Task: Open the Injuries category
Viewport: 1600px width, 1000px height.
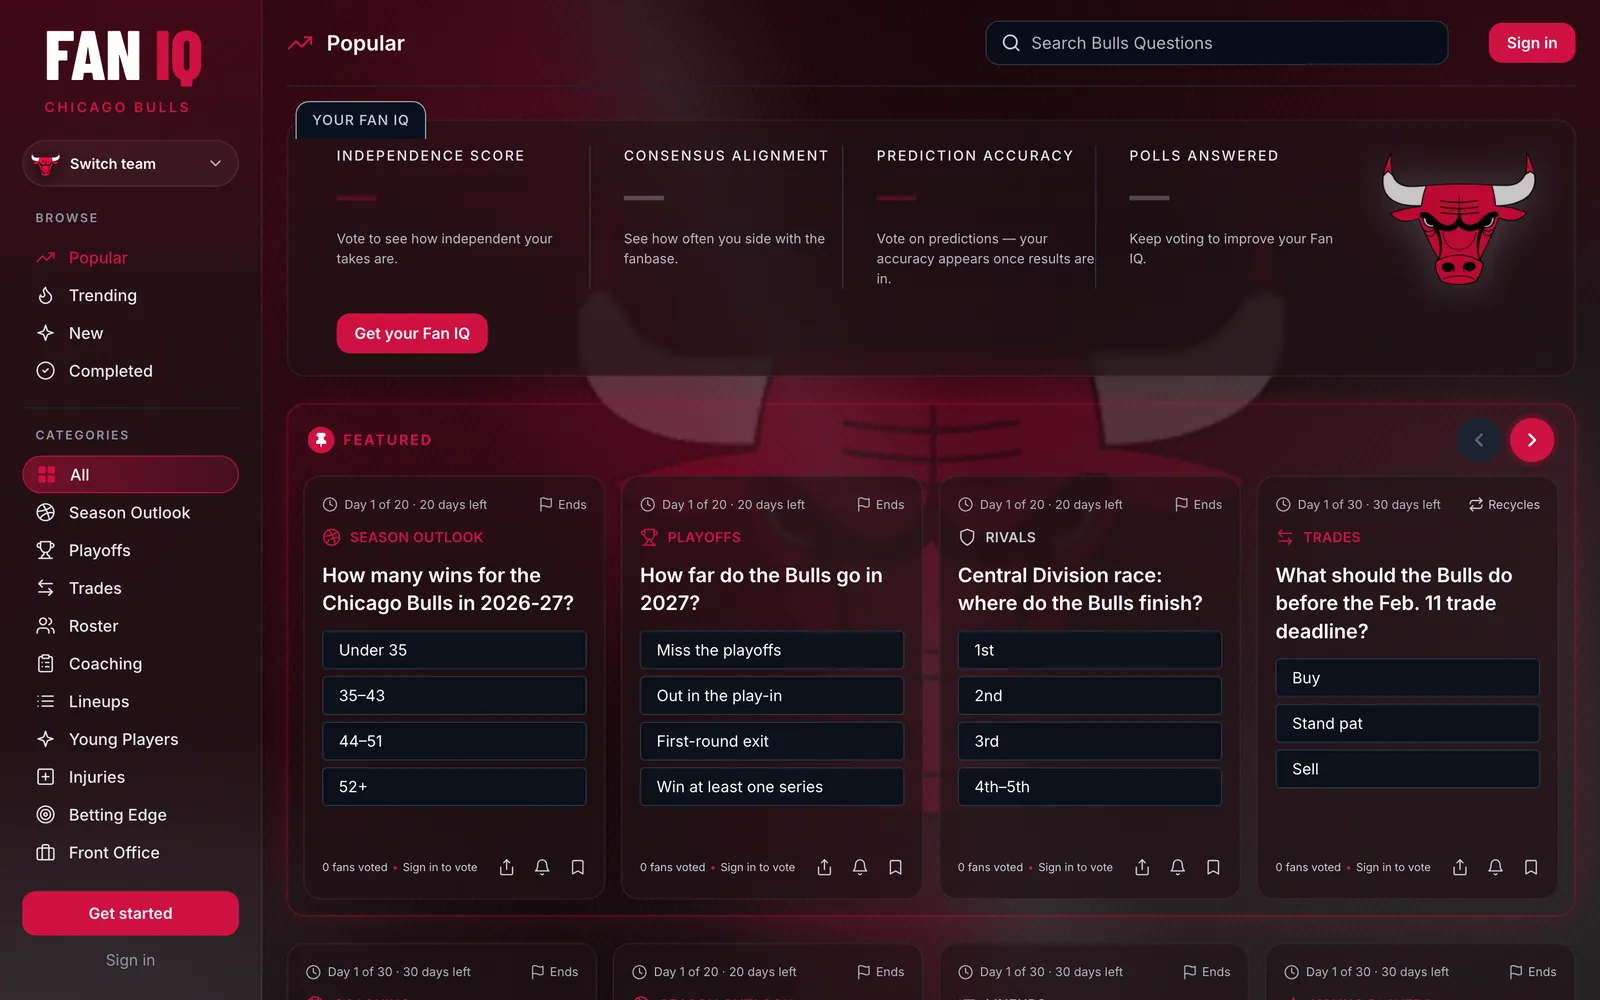Action: click(130, 777)
